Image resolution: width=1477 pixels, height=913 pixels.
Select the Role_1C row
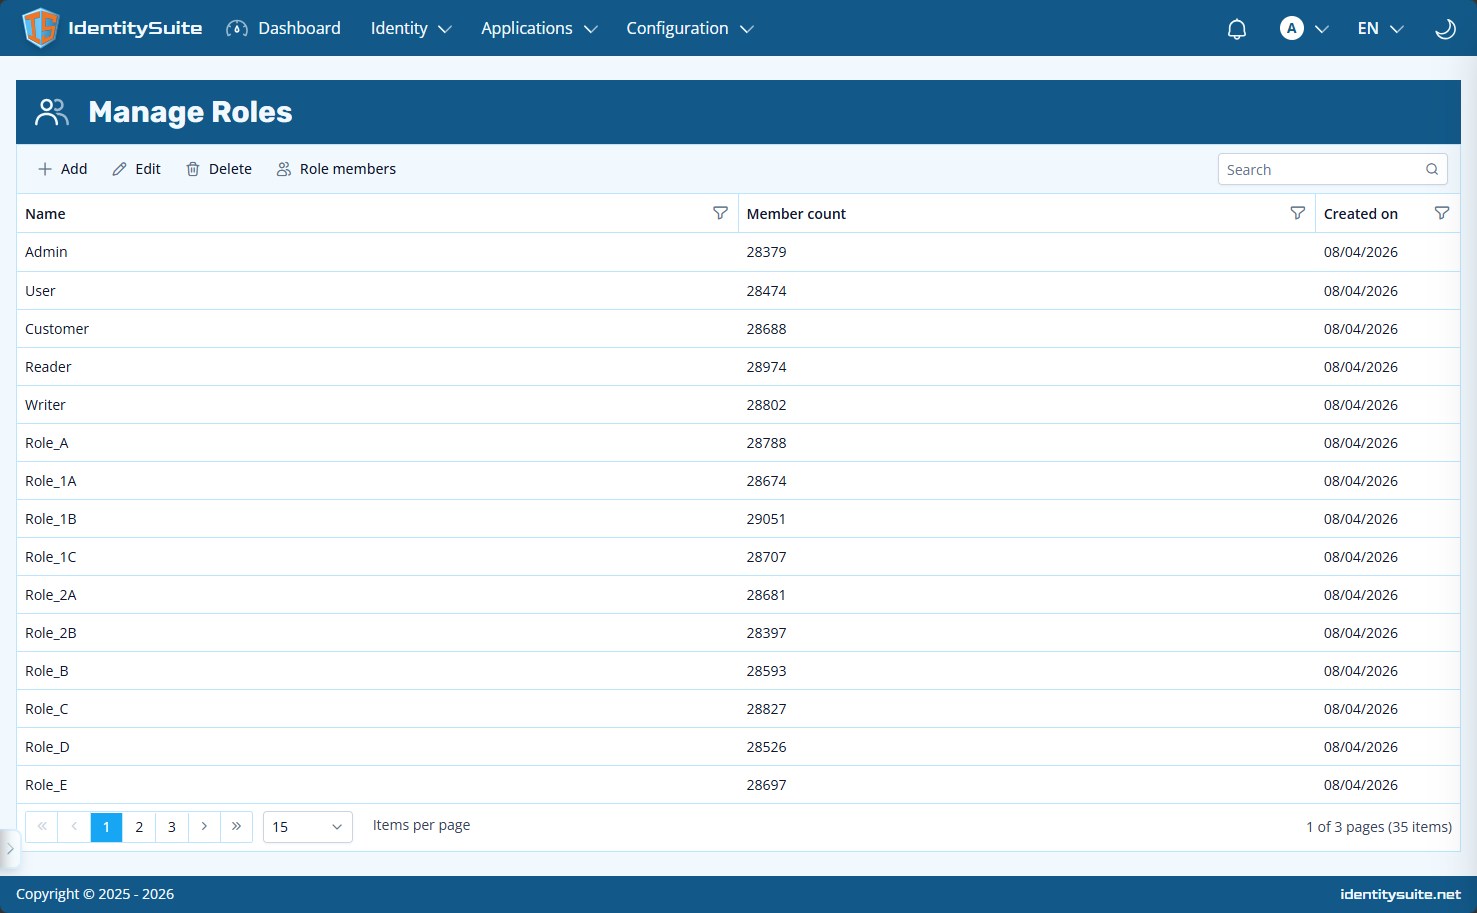tap(738, 557)
